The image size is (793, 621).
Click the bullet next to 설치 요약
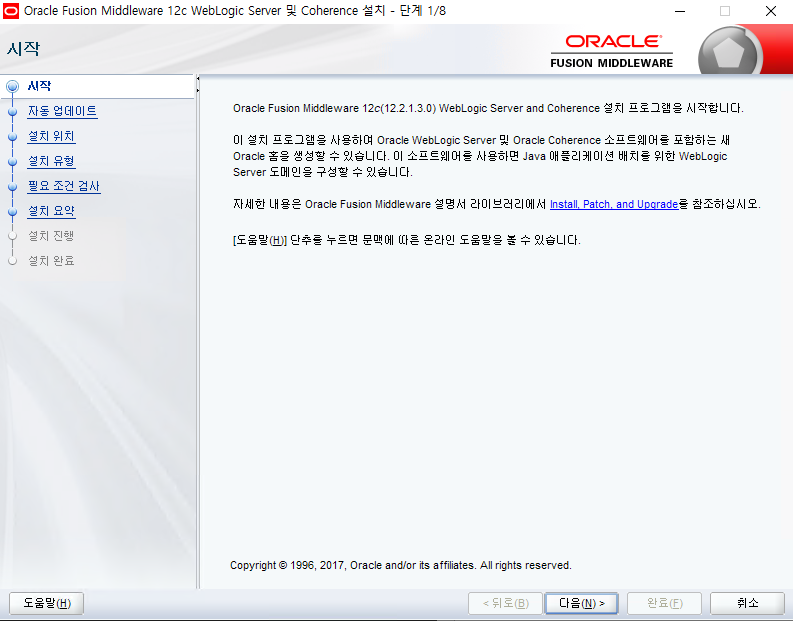tap(13, 211)
